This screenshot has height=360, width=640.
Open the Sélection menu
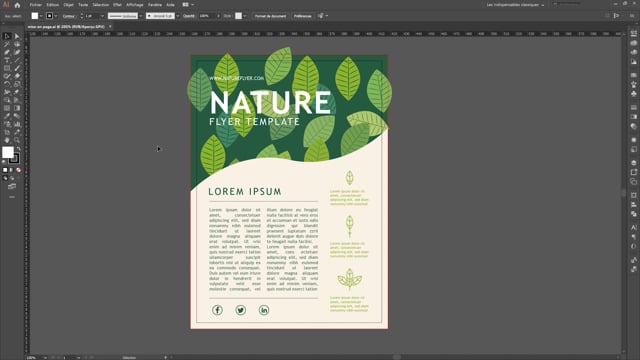pos(100,5)
